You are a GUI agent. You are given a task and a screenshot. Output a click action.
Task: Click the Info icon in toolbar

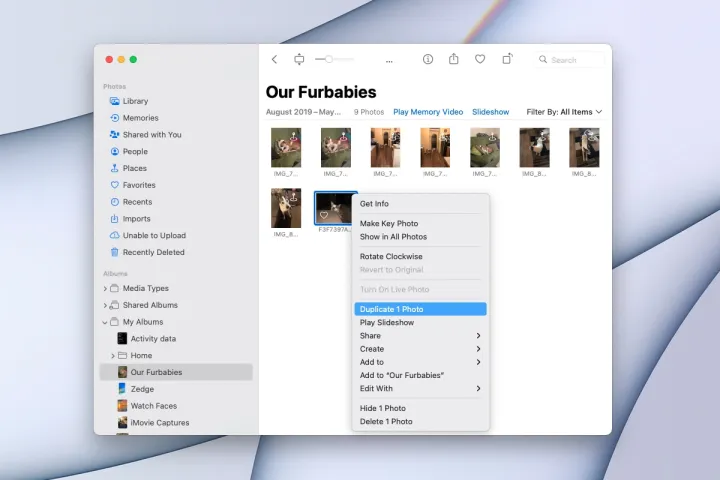(x=428, y=59)
